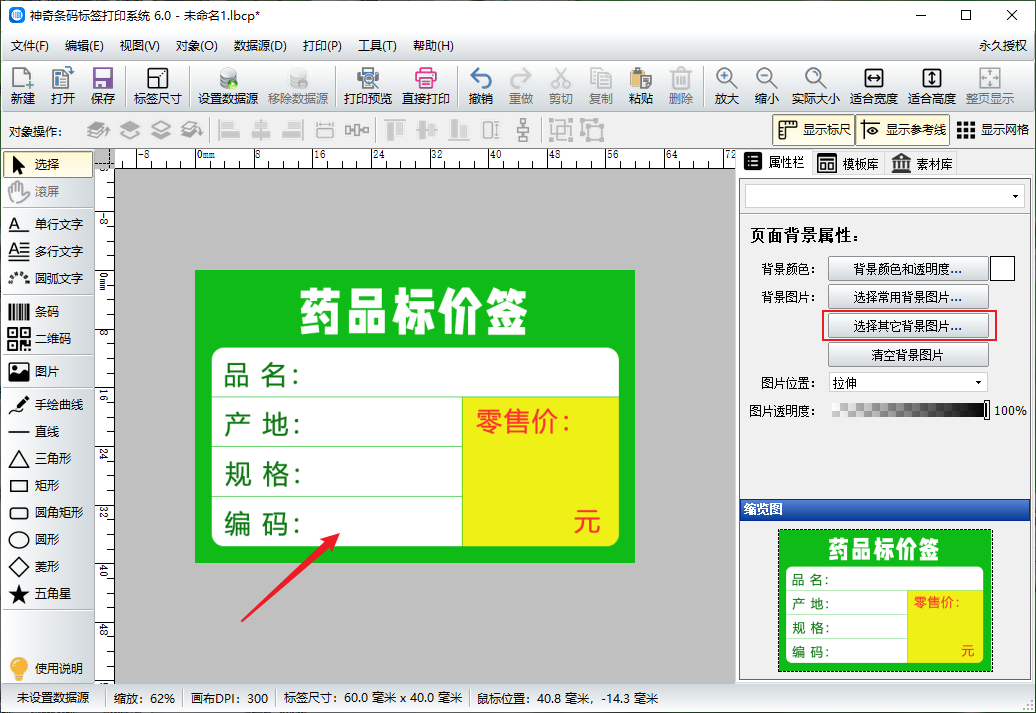Select the 多行文字 multi-line text tool

(x=48, y=251)
